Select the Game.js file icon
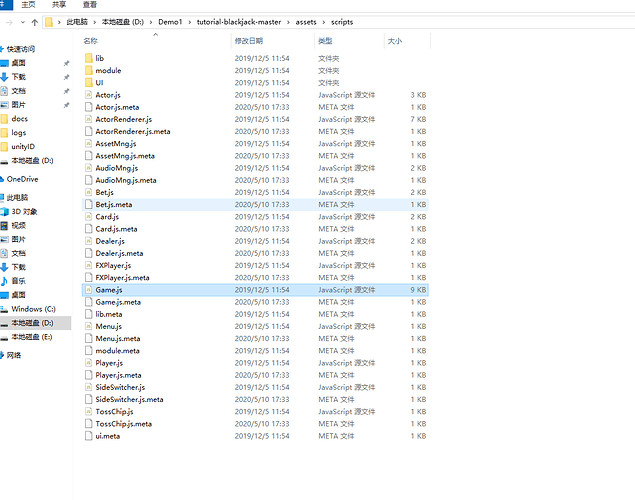Screen dimensions: 635x500 tap(89, 290)
